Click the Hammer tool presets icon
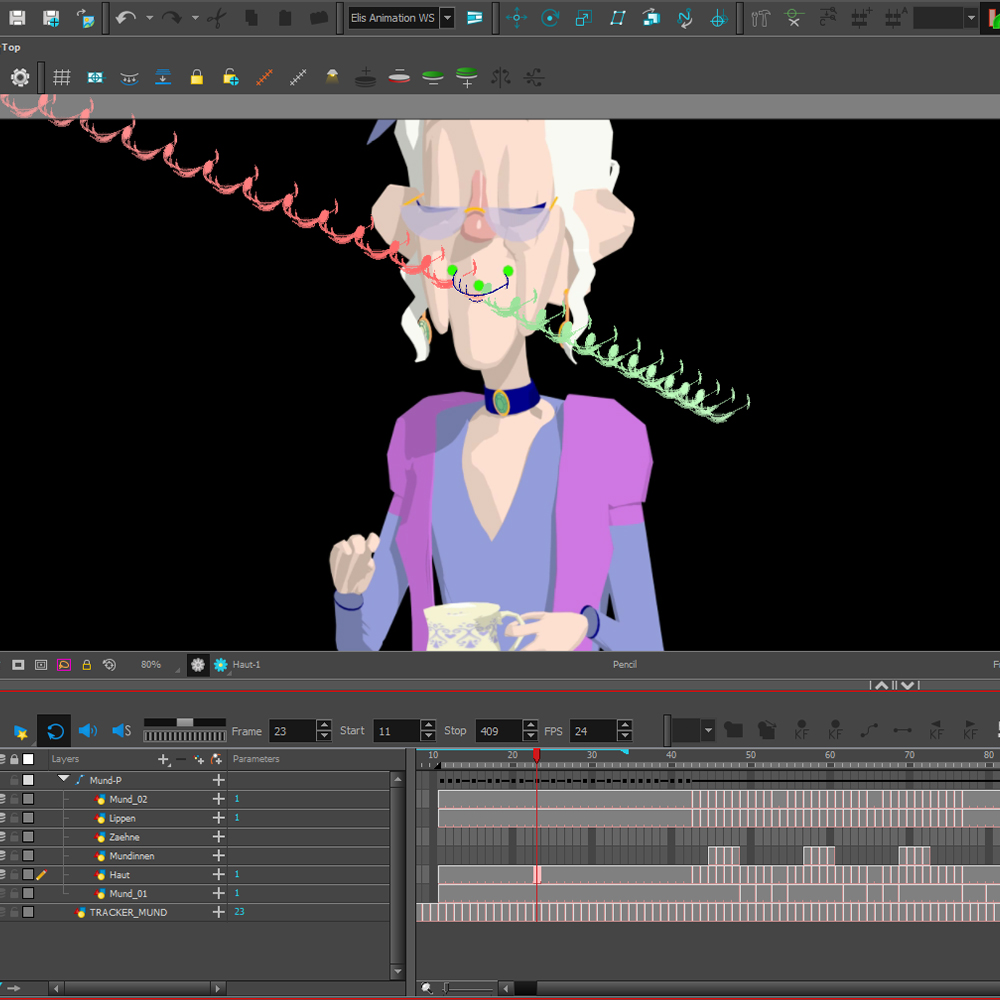The image size is (1000, 1000). pyautogui.click(x=760, y=18)
